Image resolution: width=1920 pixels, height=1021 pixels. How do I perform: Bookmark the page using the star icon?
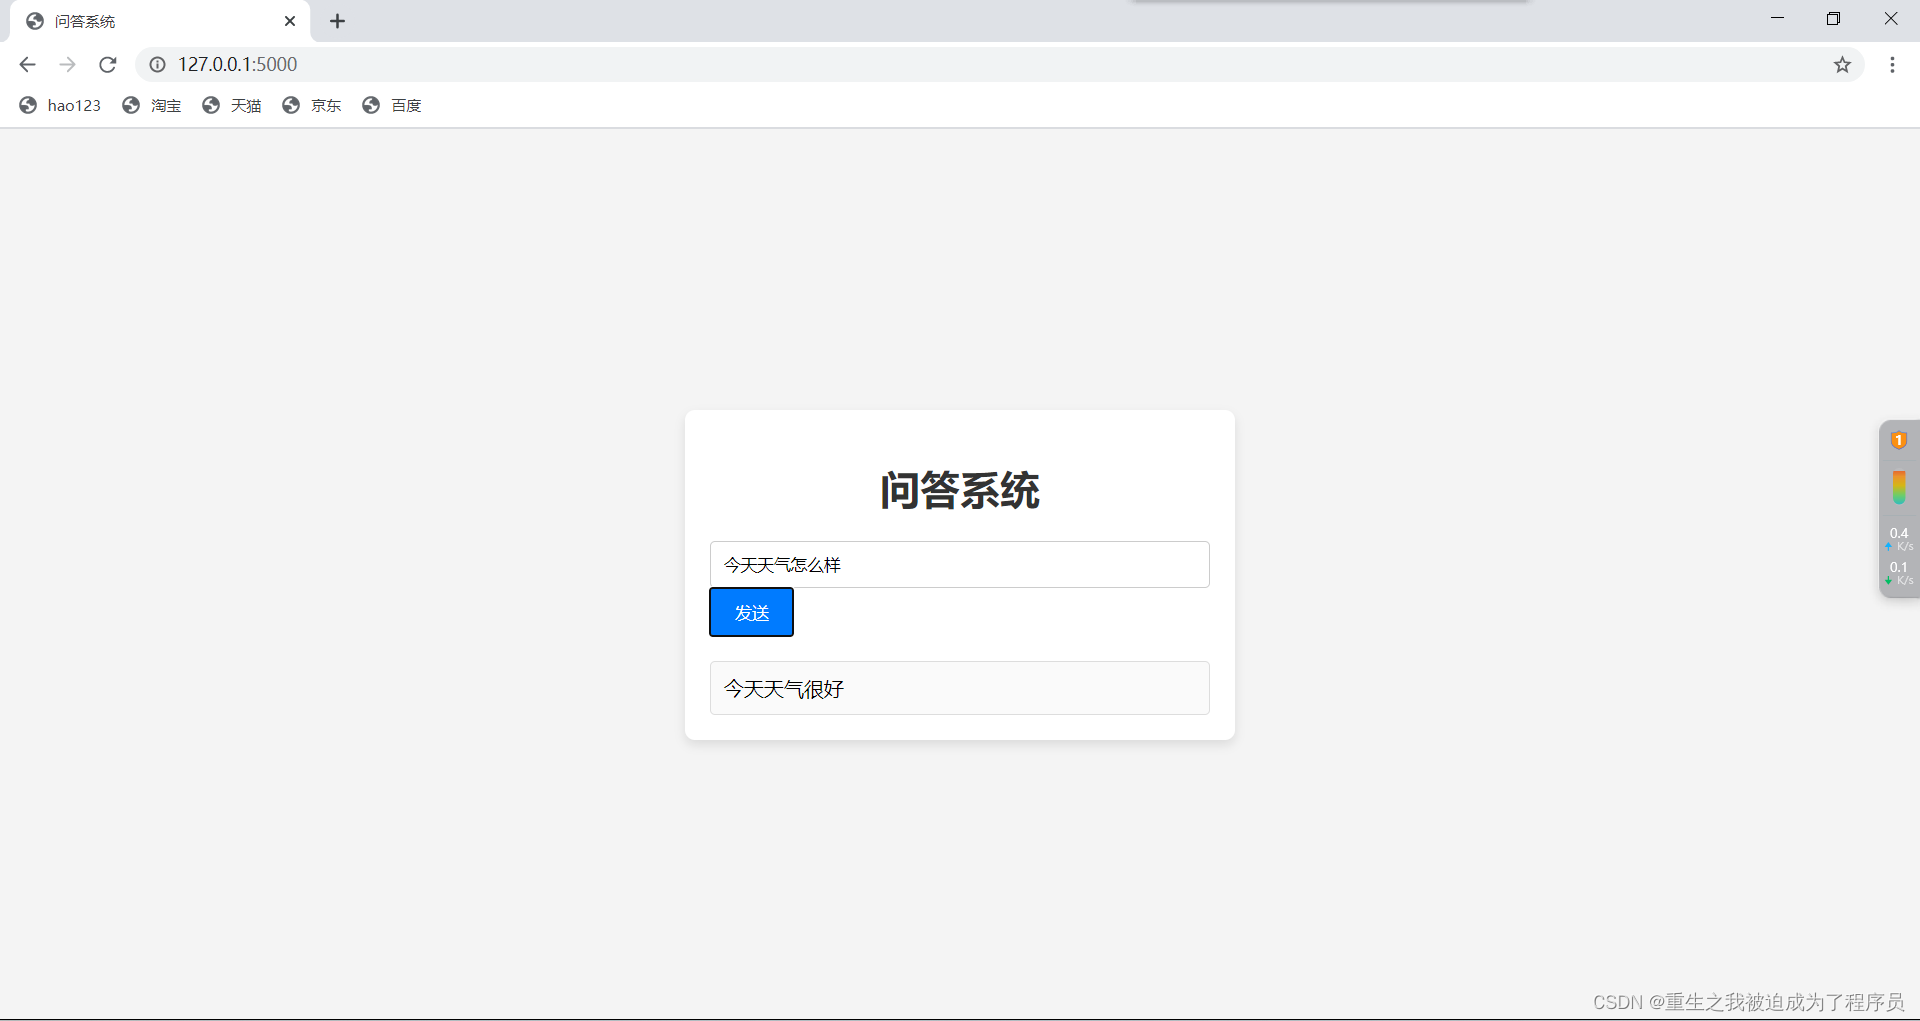point(1843,64)
